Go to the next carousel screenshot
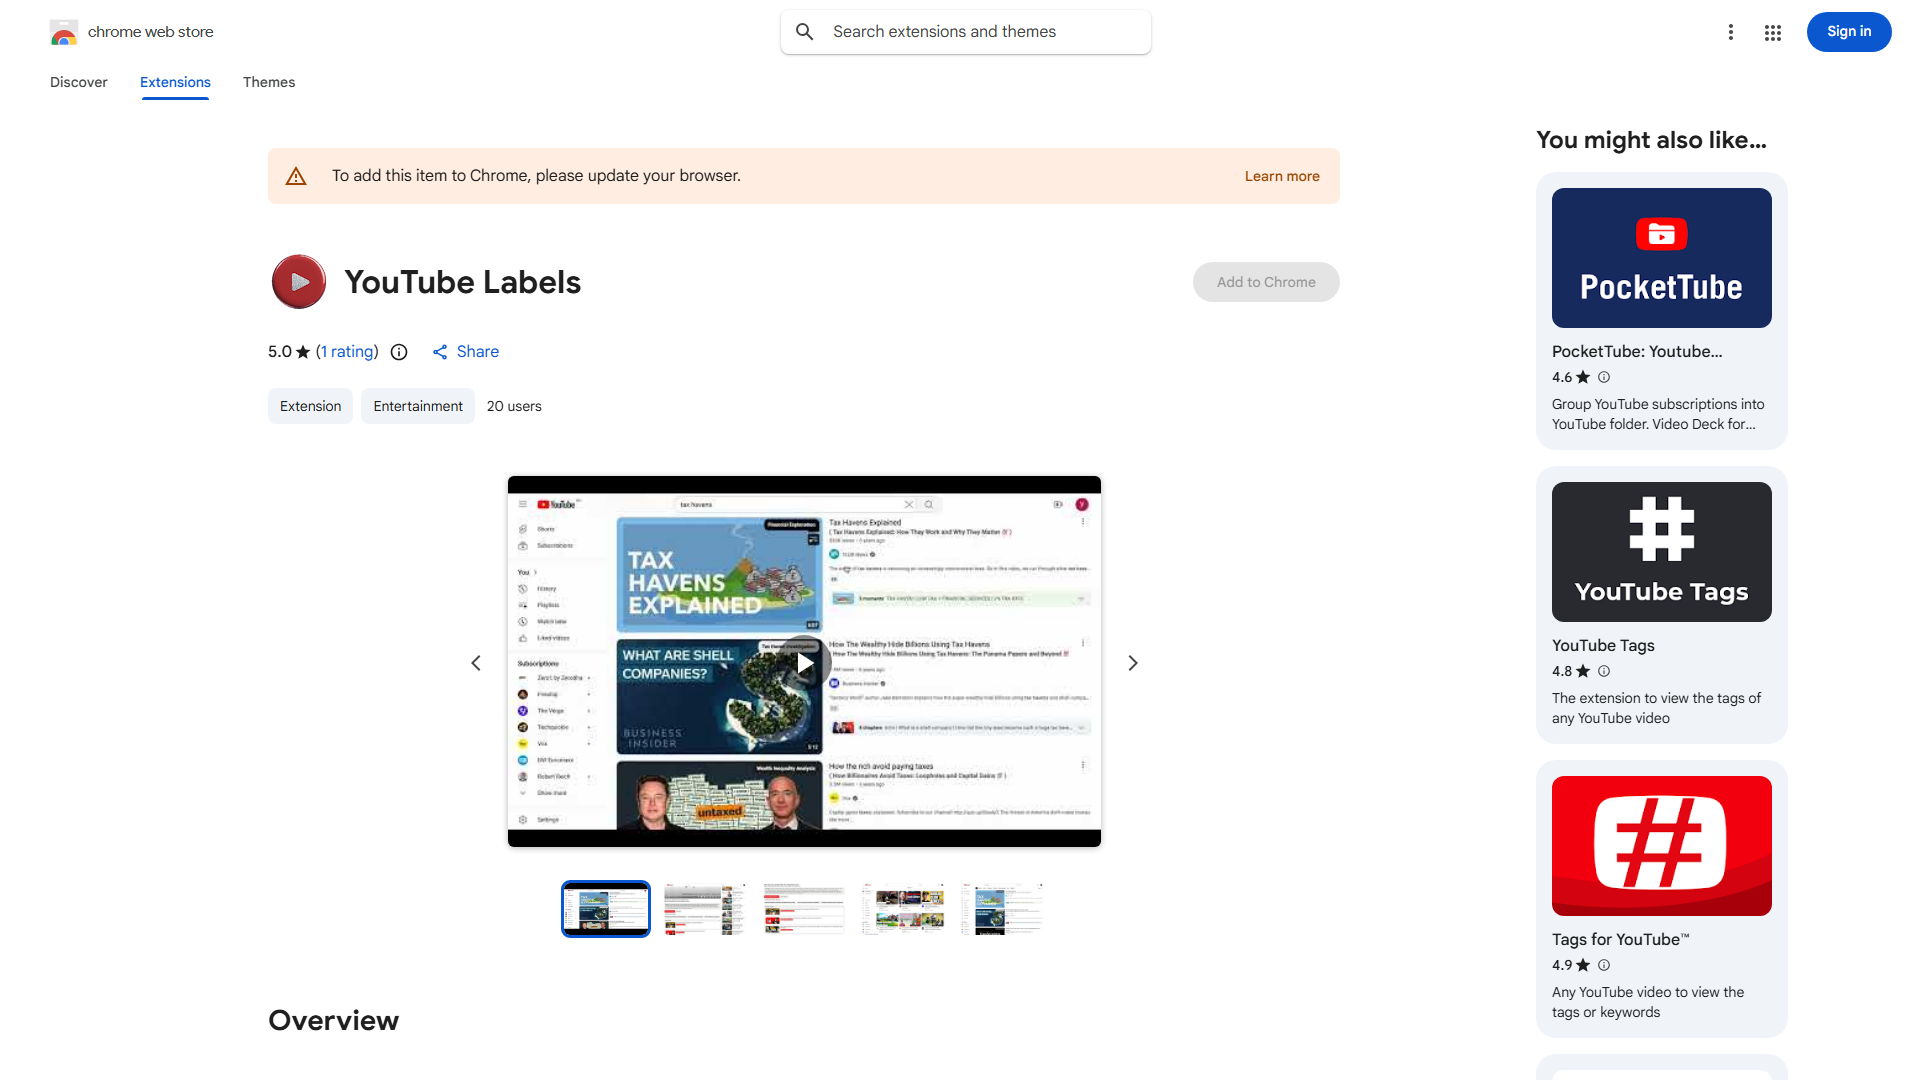Image resolution: width=1920 pixels, height=1080 pixels. 1132,662
